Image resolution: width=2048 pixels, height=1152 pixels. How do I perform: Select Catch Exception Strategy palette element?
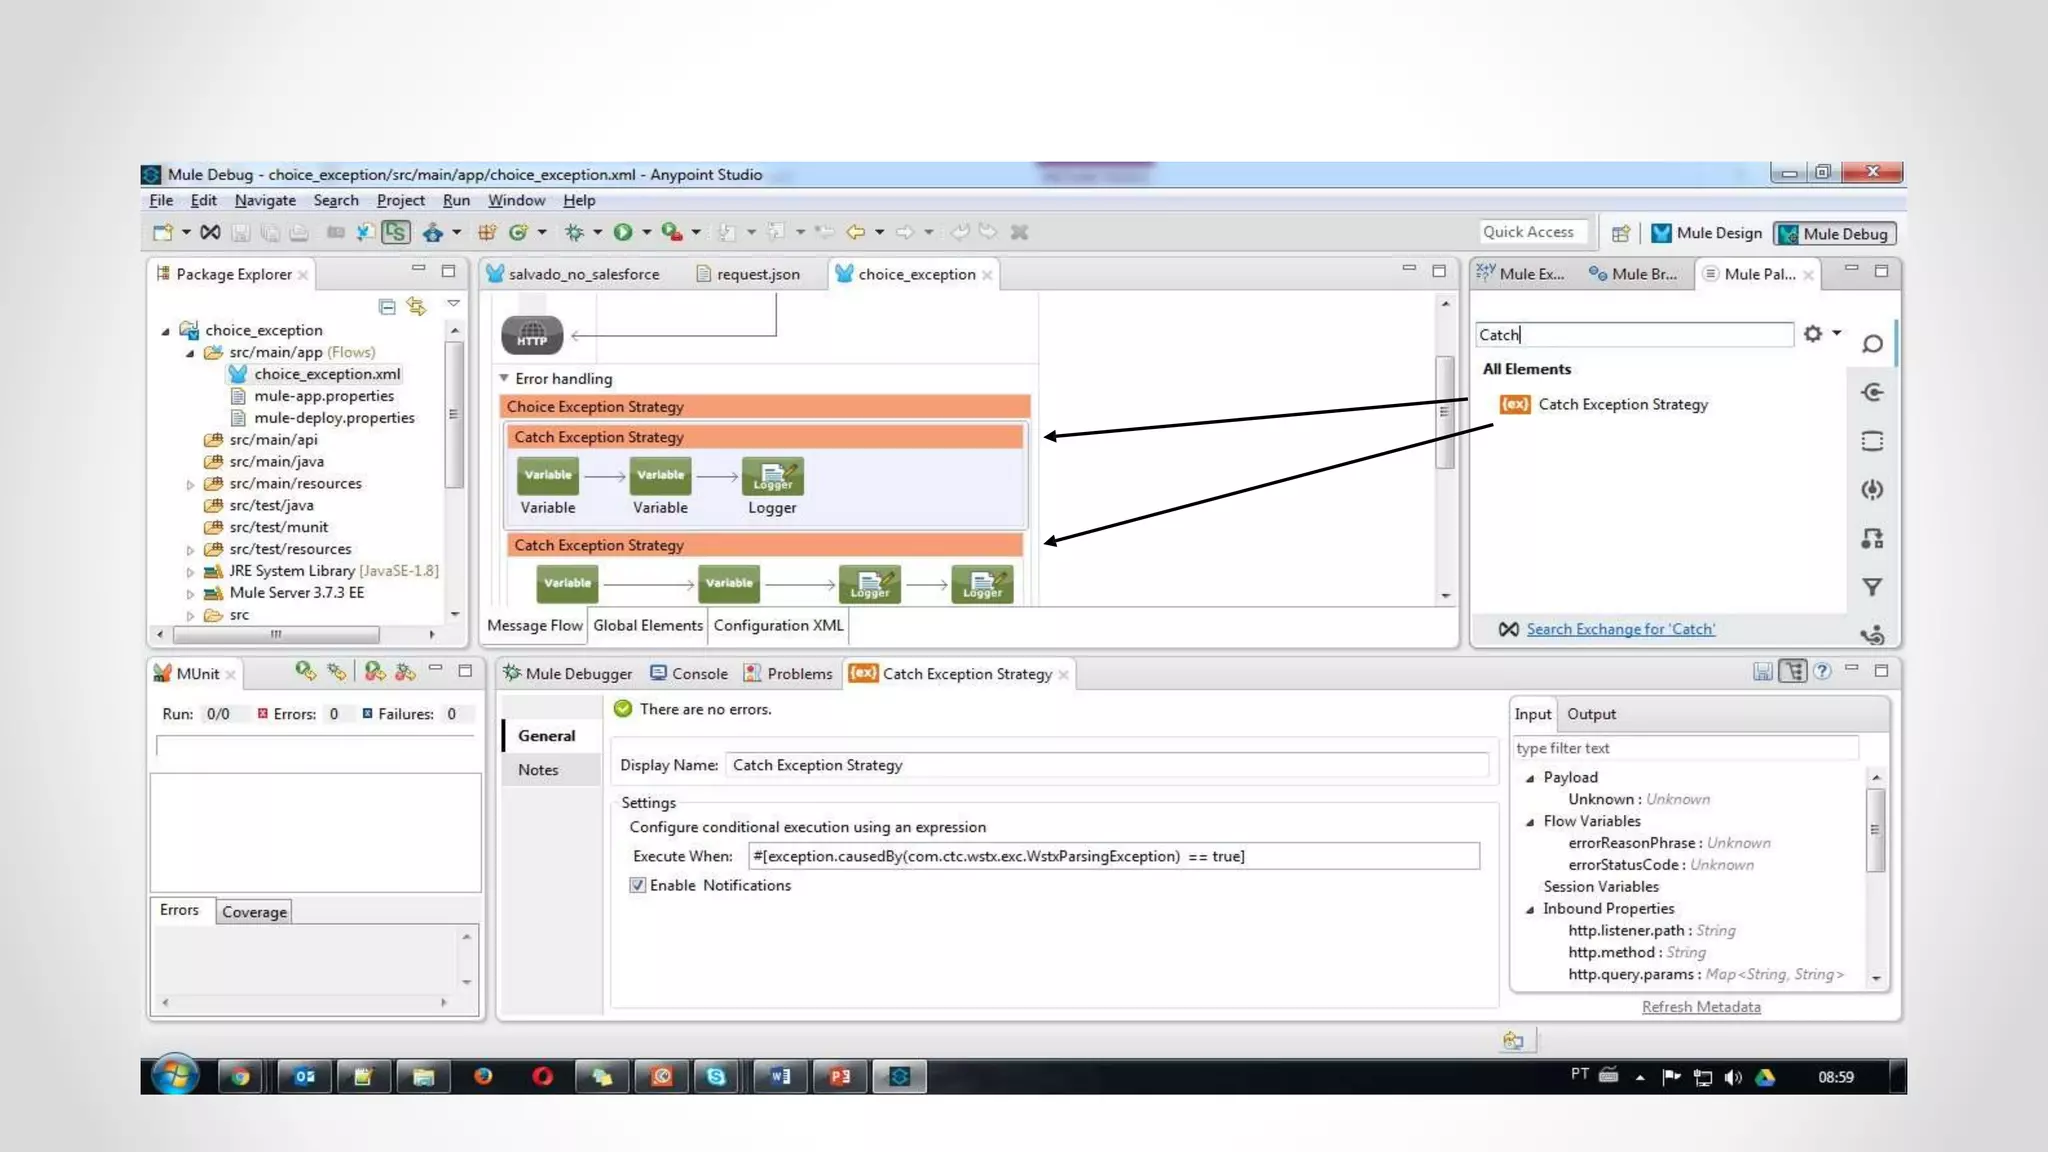click(x=1622, y=404)
